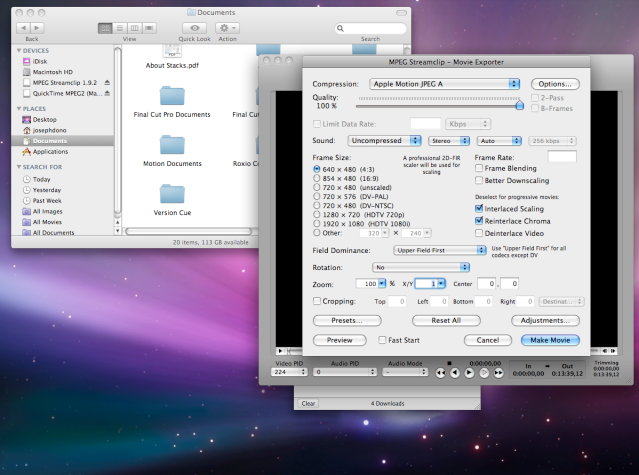Open Version Cue folder
The width and height of the screenshot is (639, 475).
[172, 200]
